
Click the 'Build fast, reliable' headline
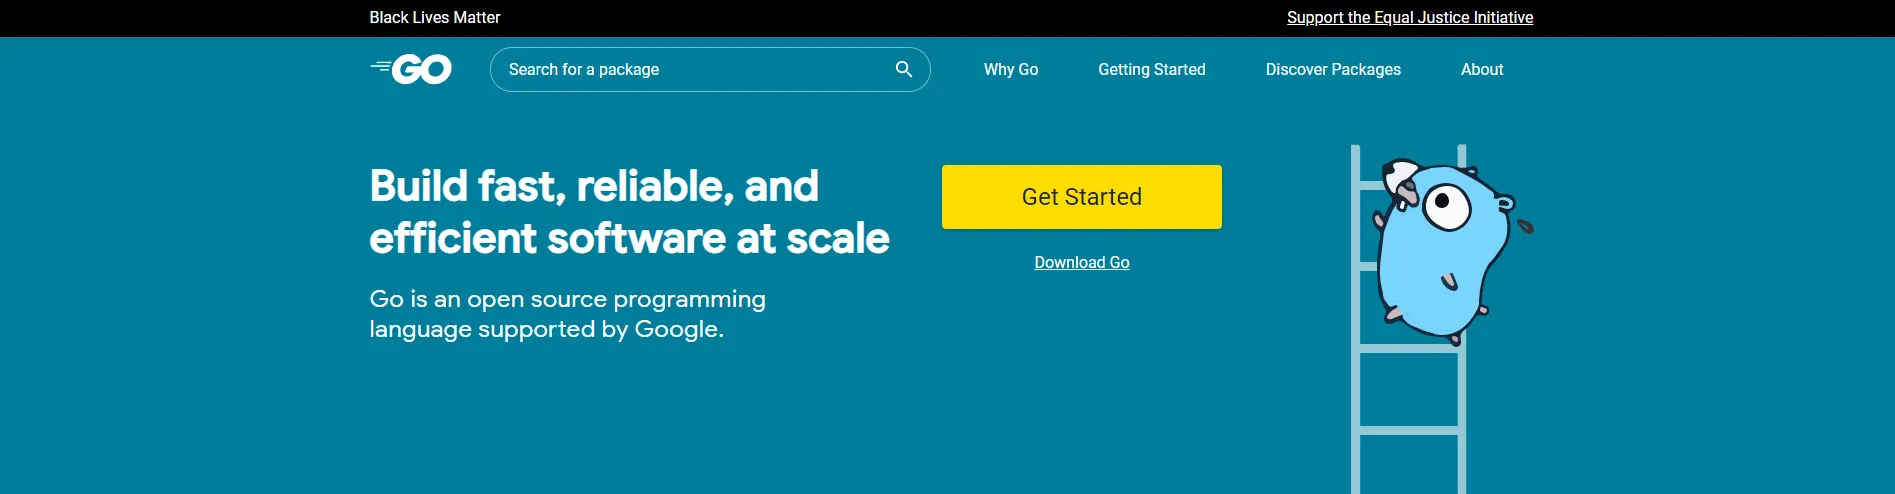pyautogui.click(x=594, y=186)
